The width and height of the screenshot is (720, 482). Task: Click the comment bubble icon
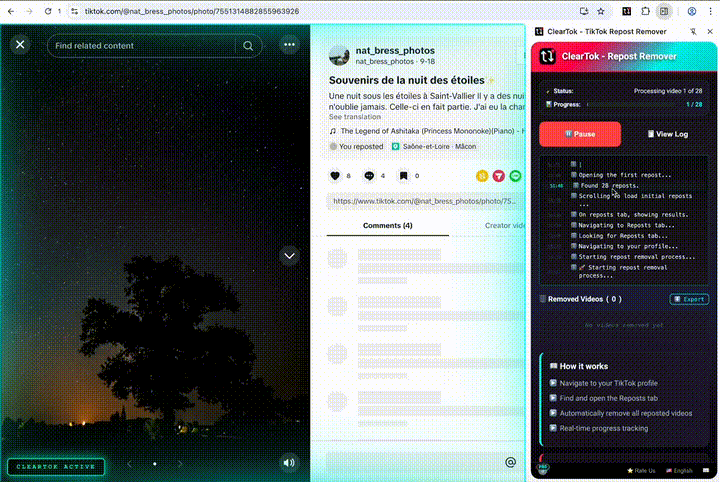369,176
